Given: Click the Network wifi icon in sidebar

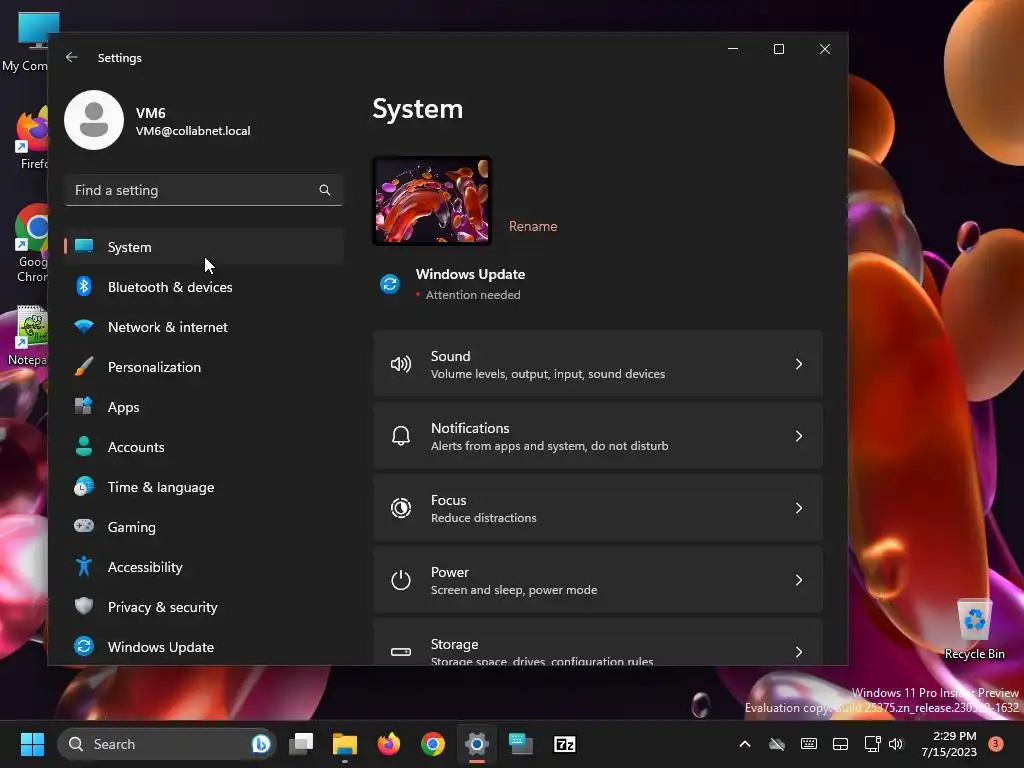Looking at the screenshot, I should tap(84, 326).
